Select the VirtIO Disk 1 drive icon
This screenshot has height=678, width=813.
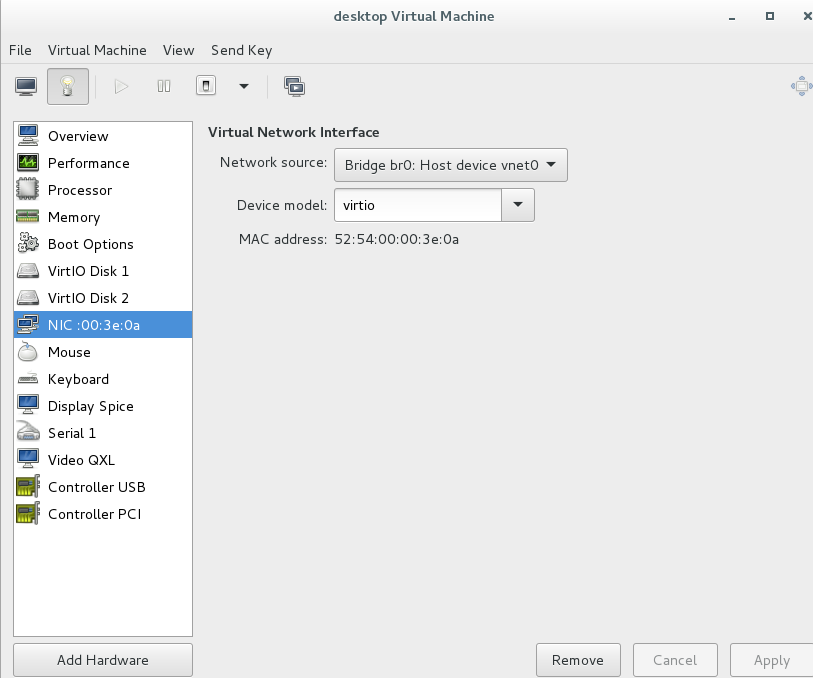pyautogui.click(x=28, y=271)
